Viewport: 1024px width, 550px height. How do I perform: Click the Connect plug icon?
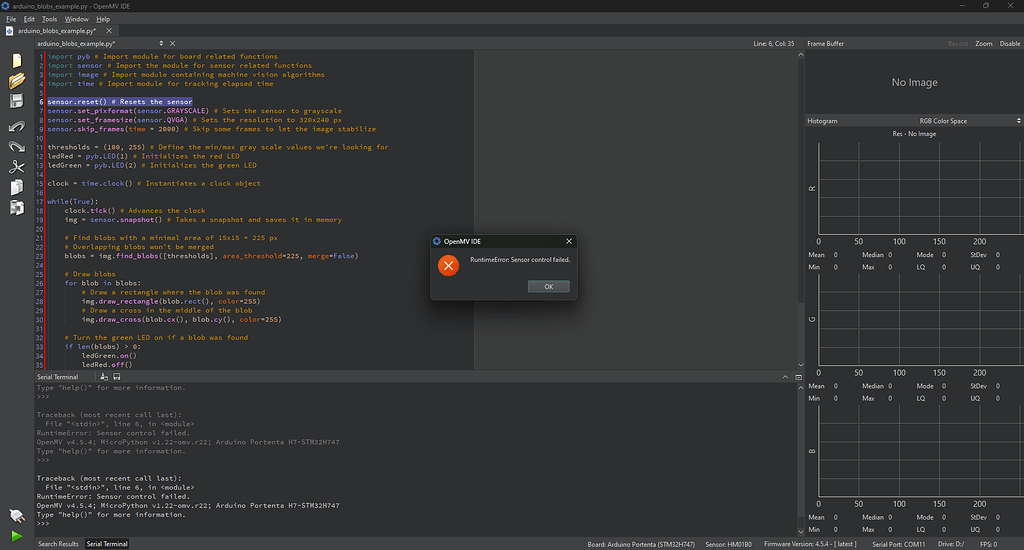[x=16, y=516]
